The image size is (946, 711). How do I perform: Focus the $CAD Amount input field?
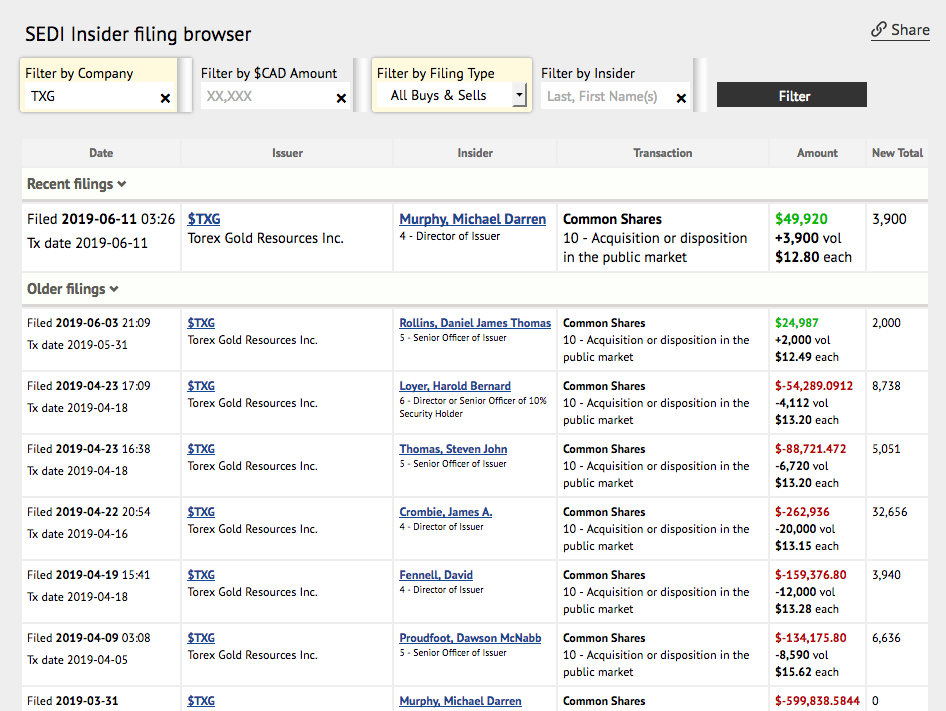[x=265, y=97]
